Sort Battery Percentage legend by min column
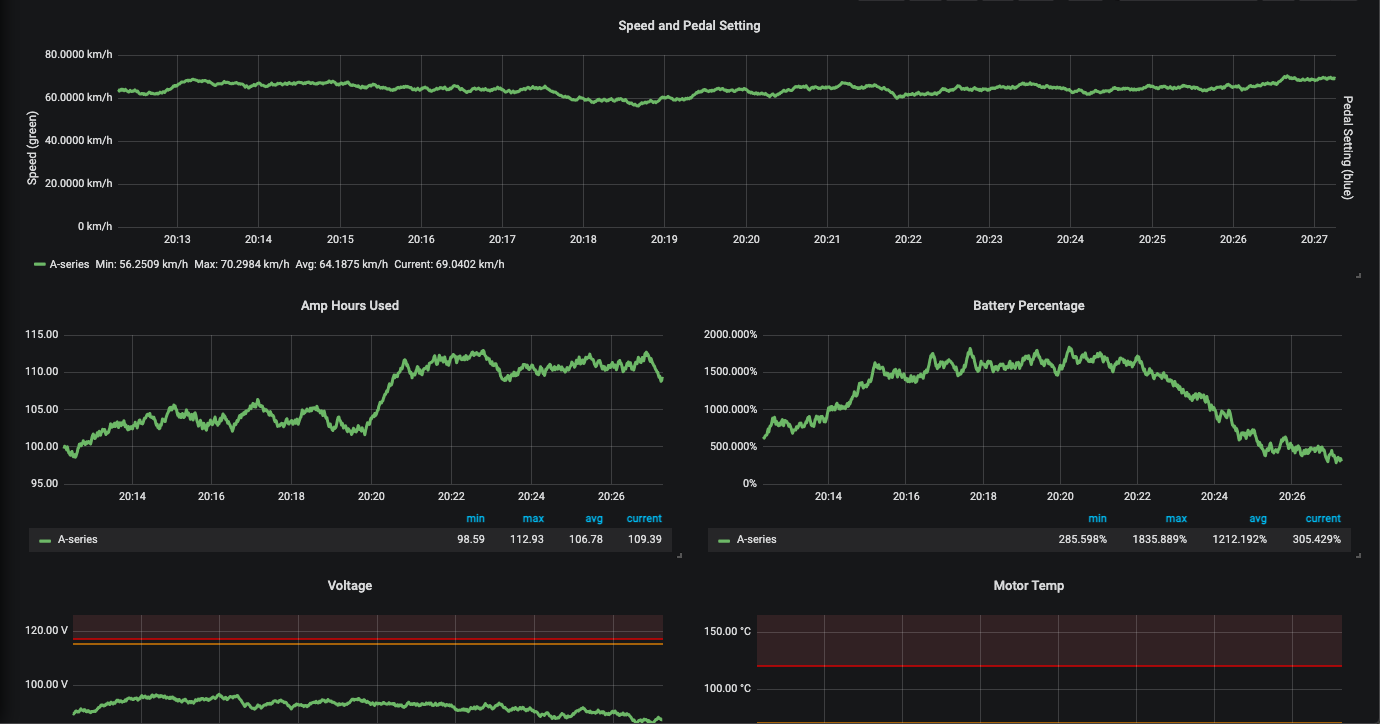1380x724 pixels. tap(1097, 519)
